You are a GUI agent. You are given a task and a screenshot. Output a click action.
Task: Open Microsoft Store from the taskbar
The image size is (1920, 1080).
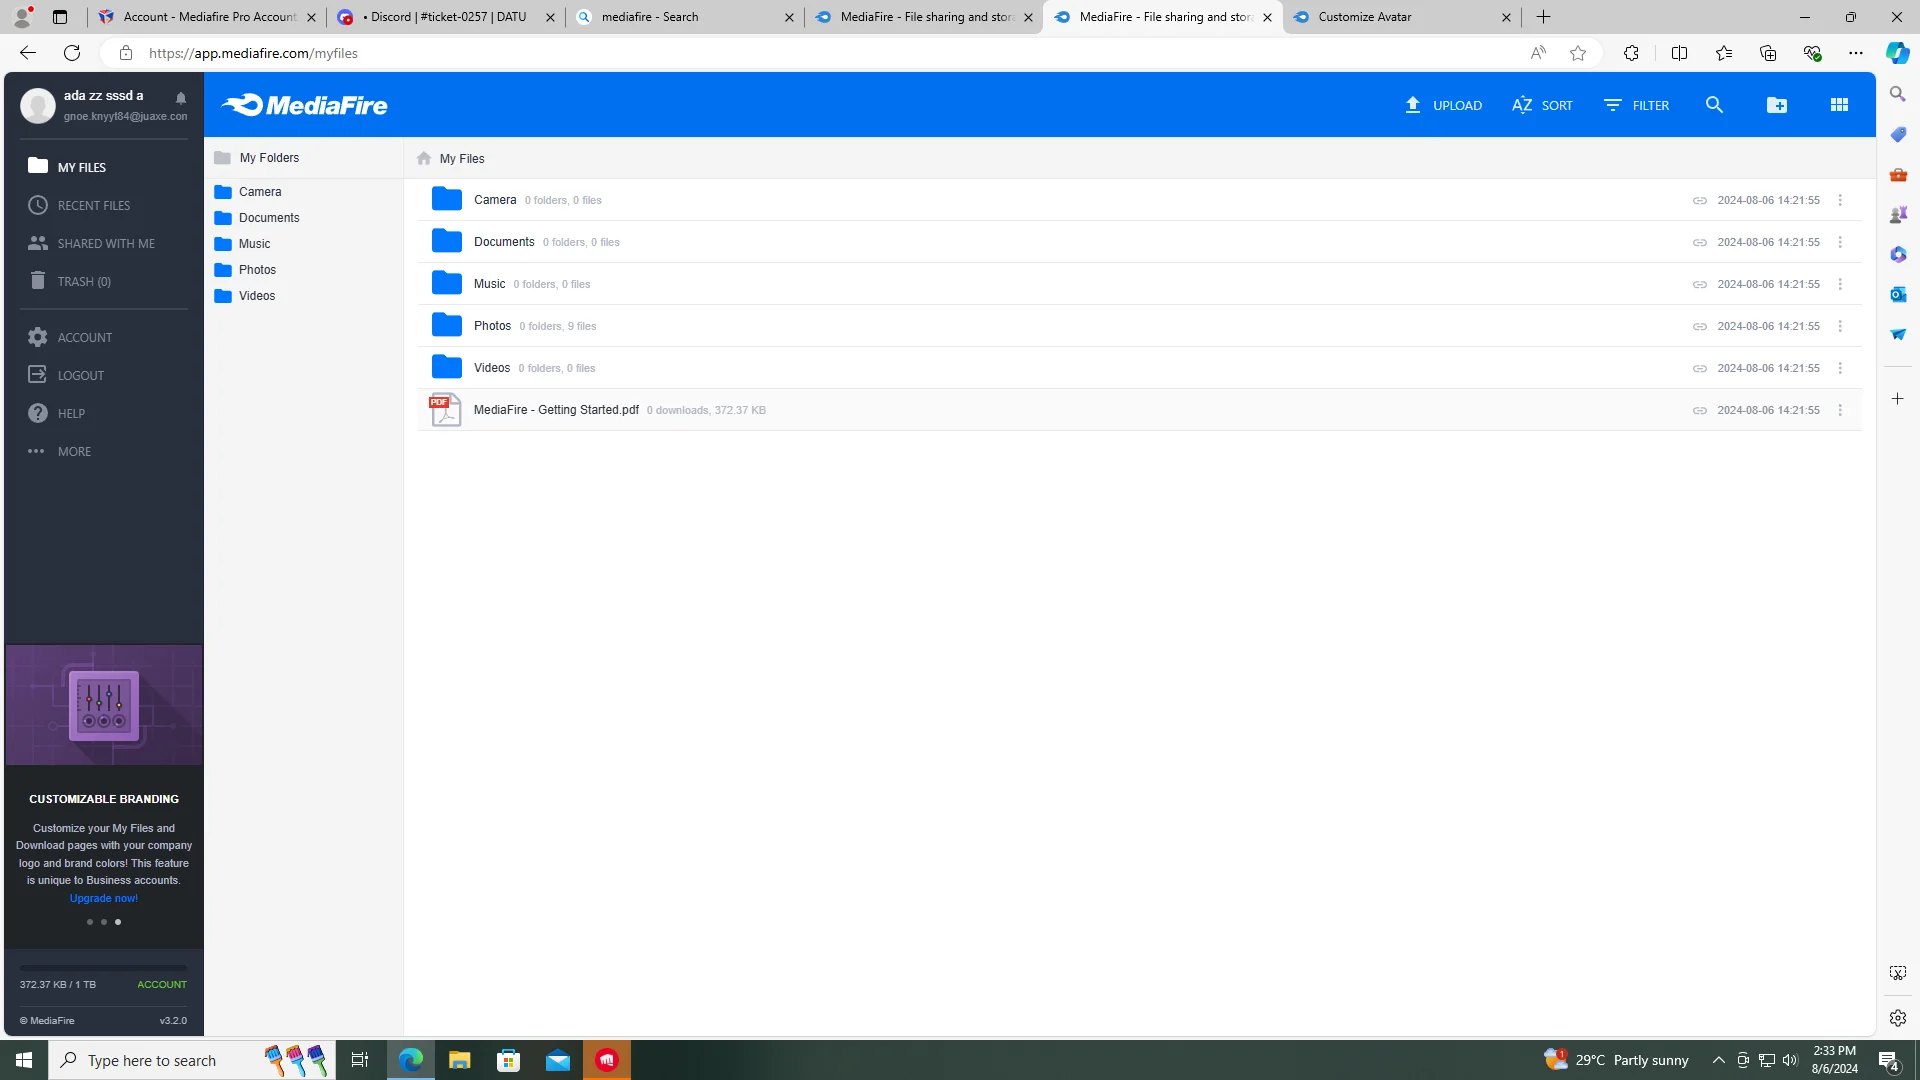point(509,1060)
